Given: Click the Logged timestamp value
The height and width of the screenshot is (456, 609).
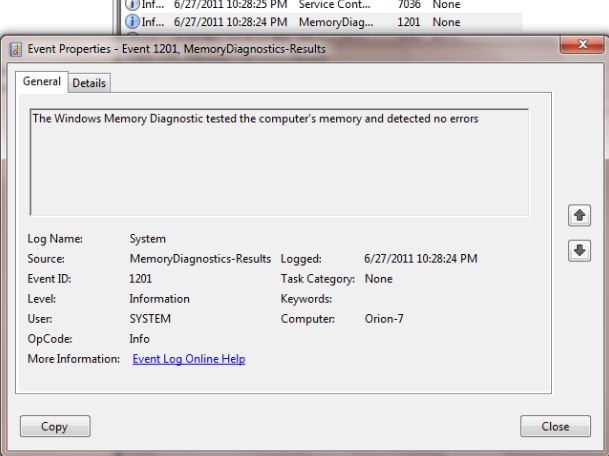Looking at the screenshot, I should coord(420,259).
